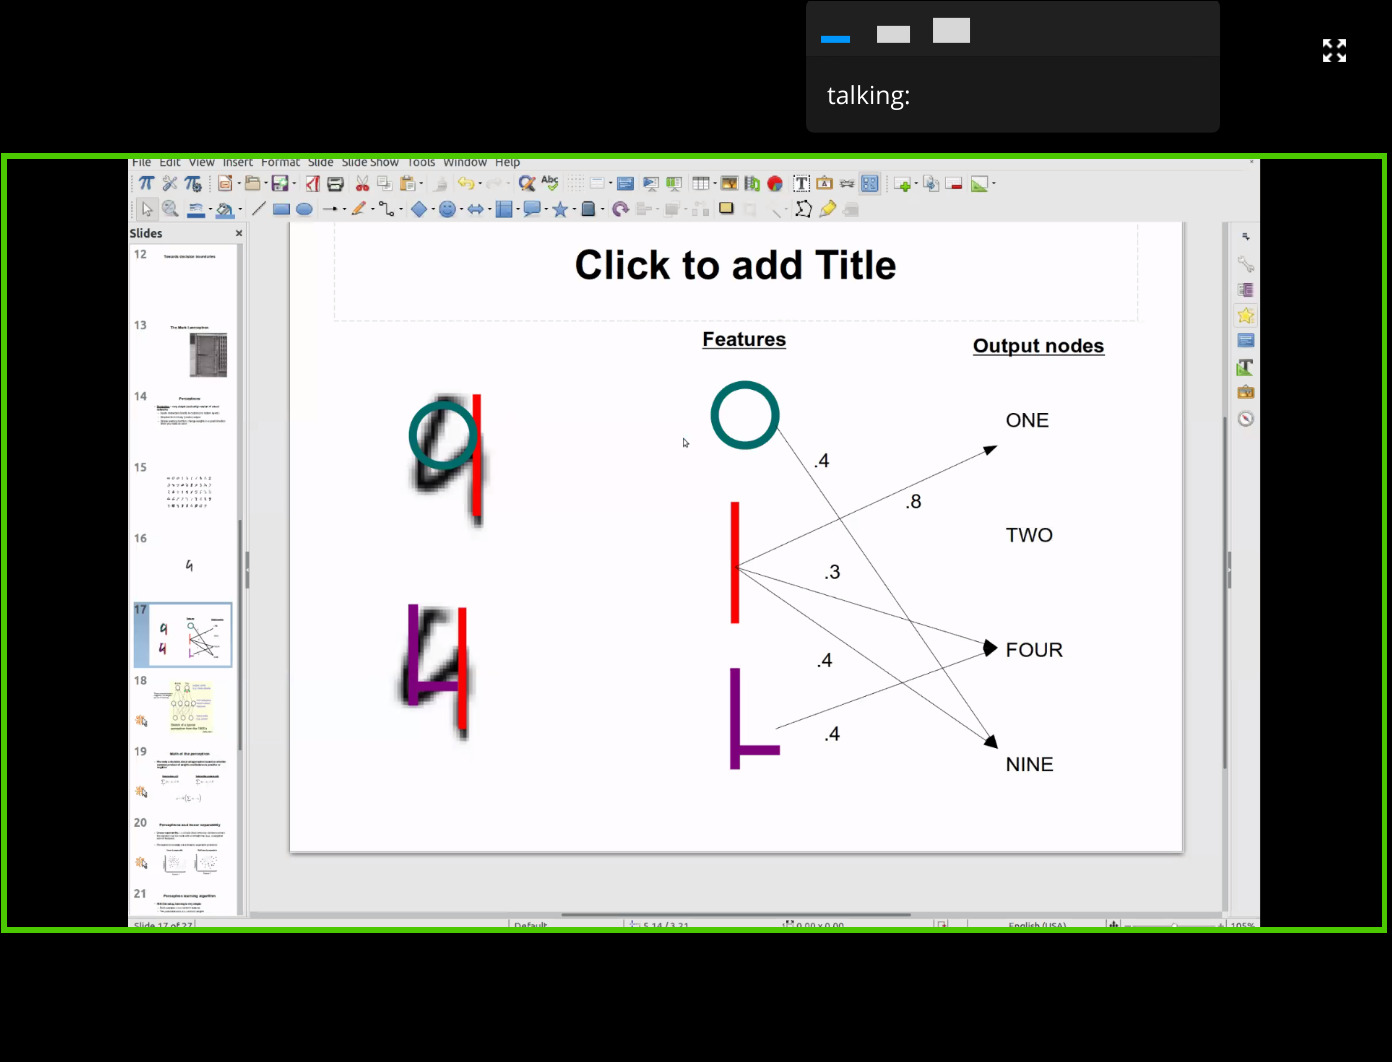Screen dimensions: 1392x1062
Task: Insert an image using the picture icon
Action: [x=729, y=183]
